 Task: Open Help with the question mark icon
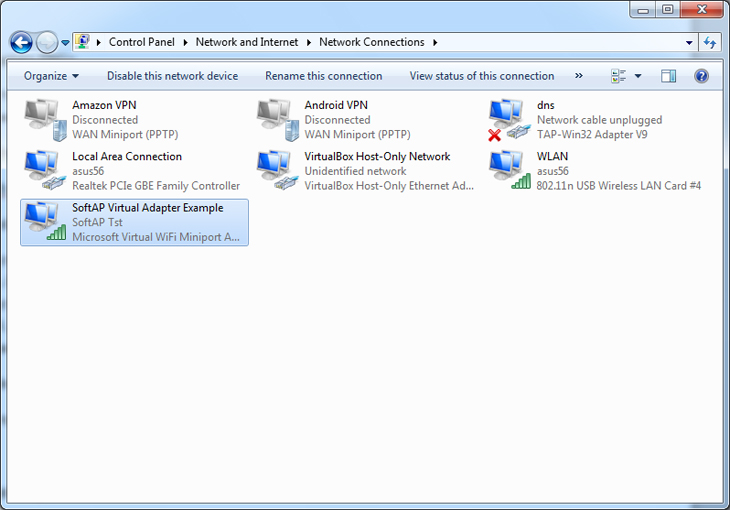tap(701, 76)
